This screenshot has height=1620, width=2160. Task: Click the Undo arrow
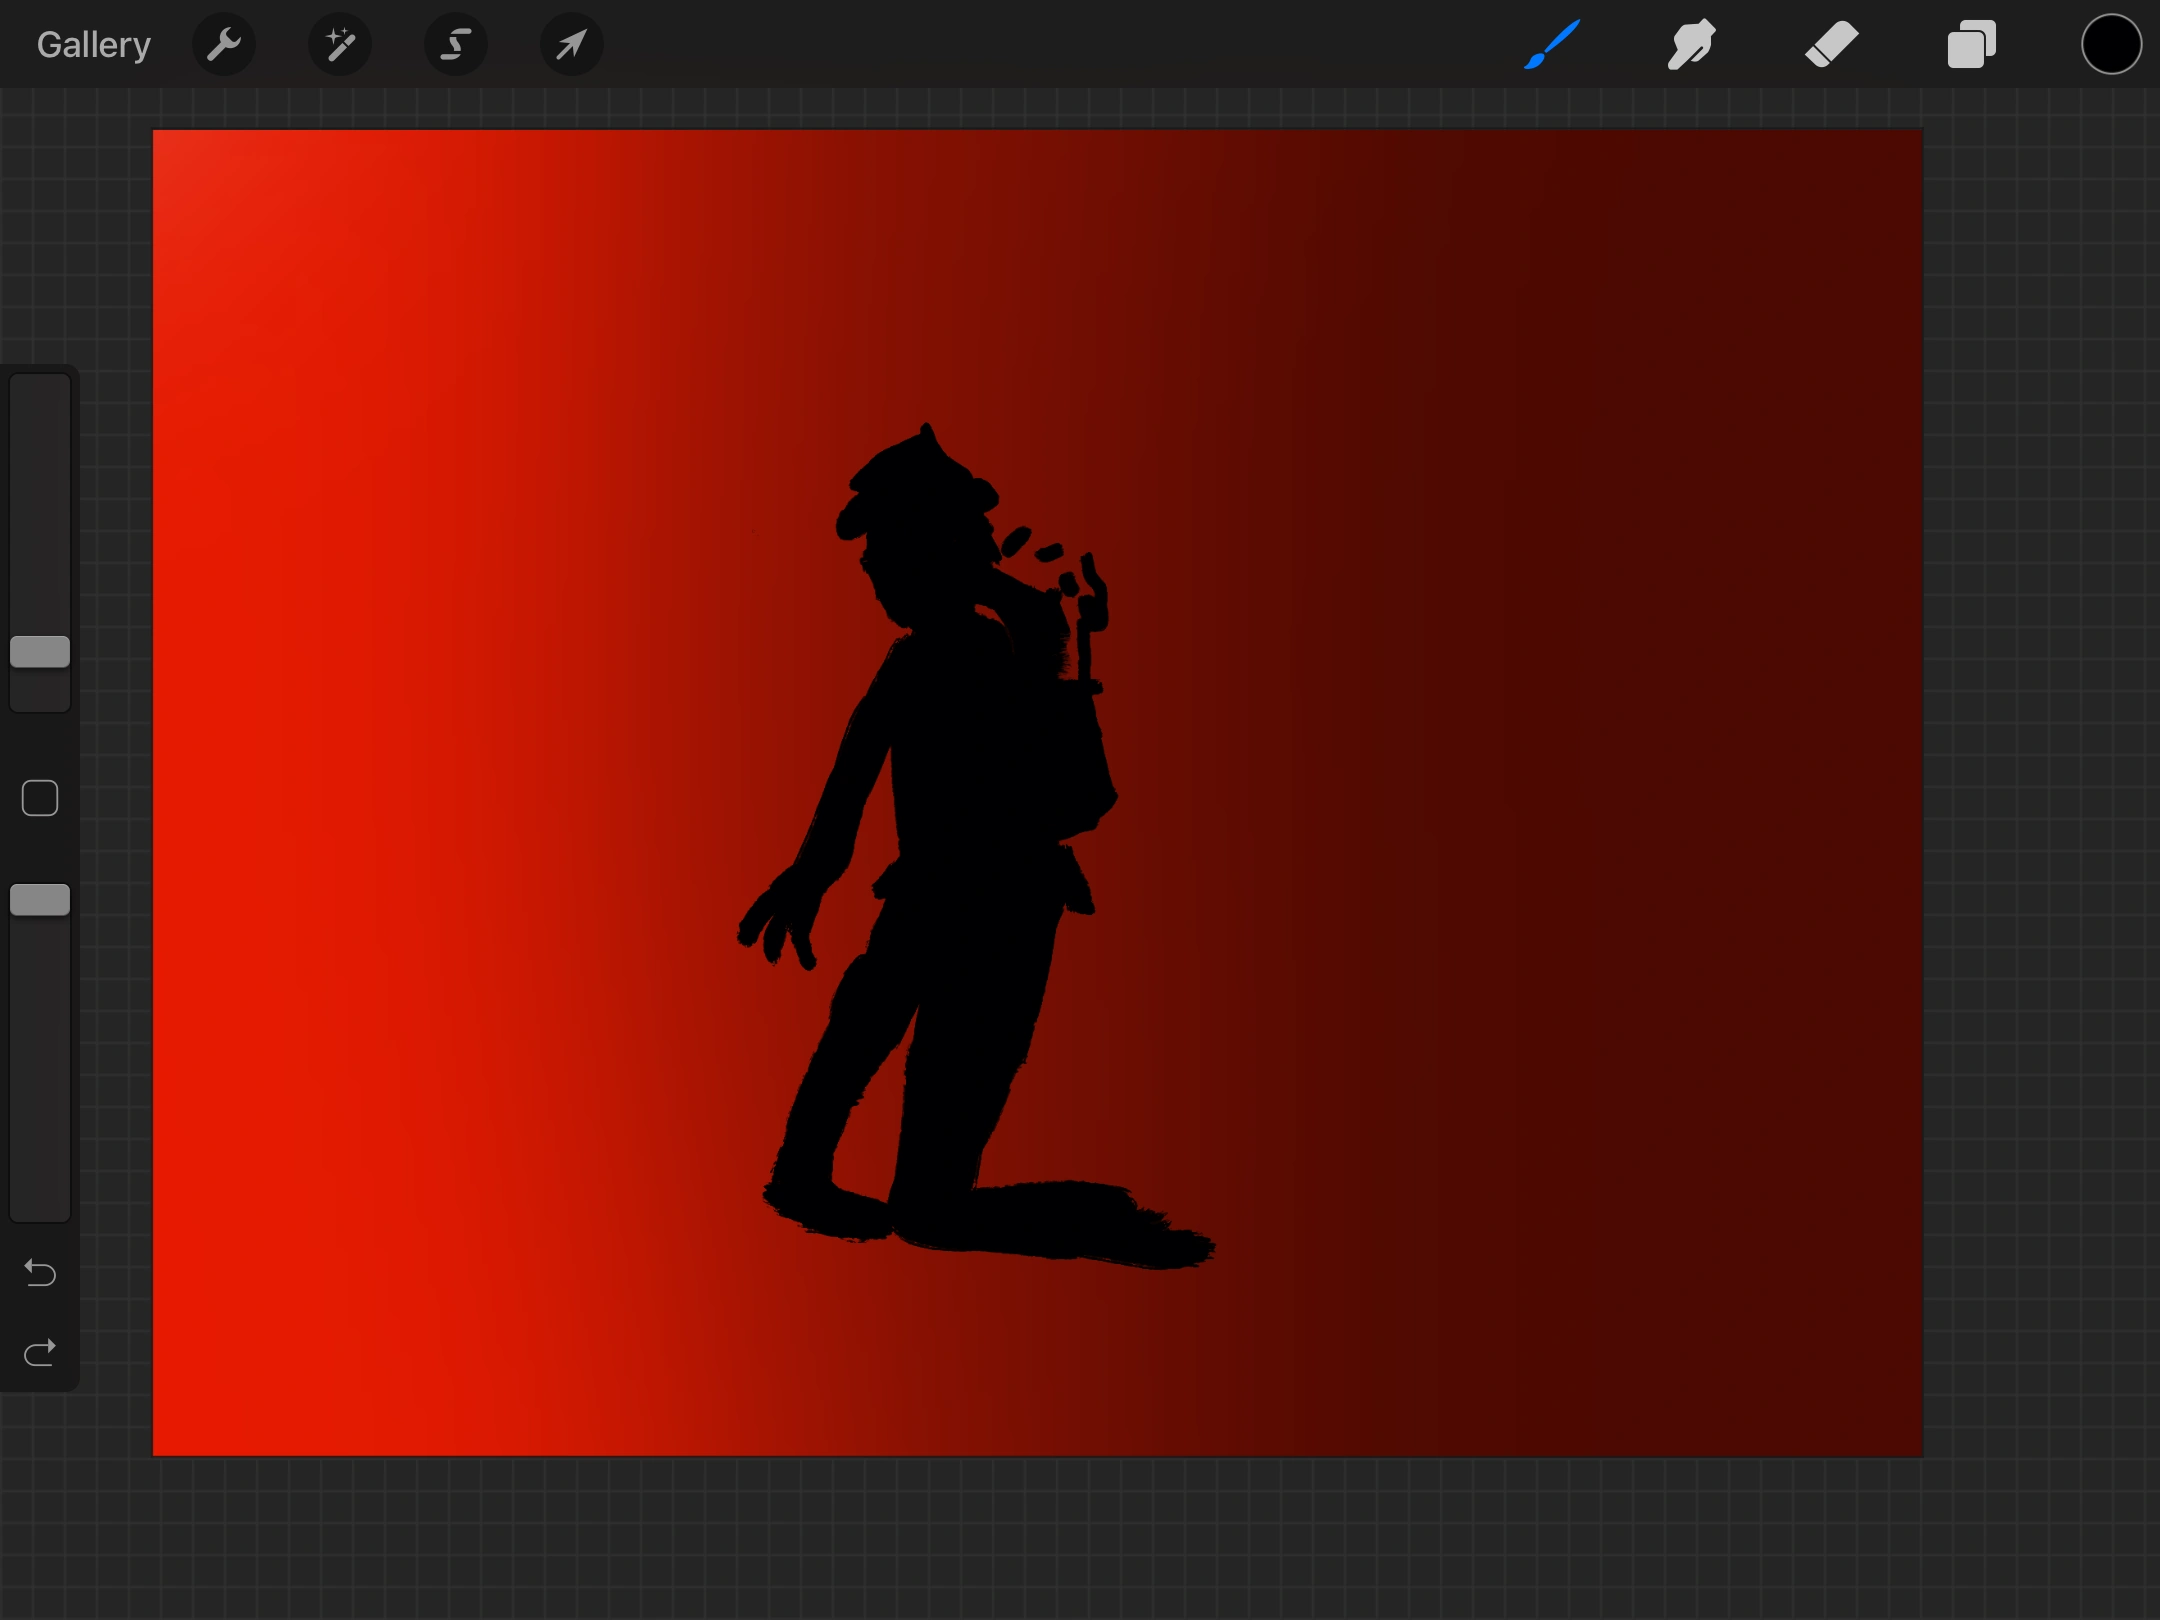coord(40,1272)
